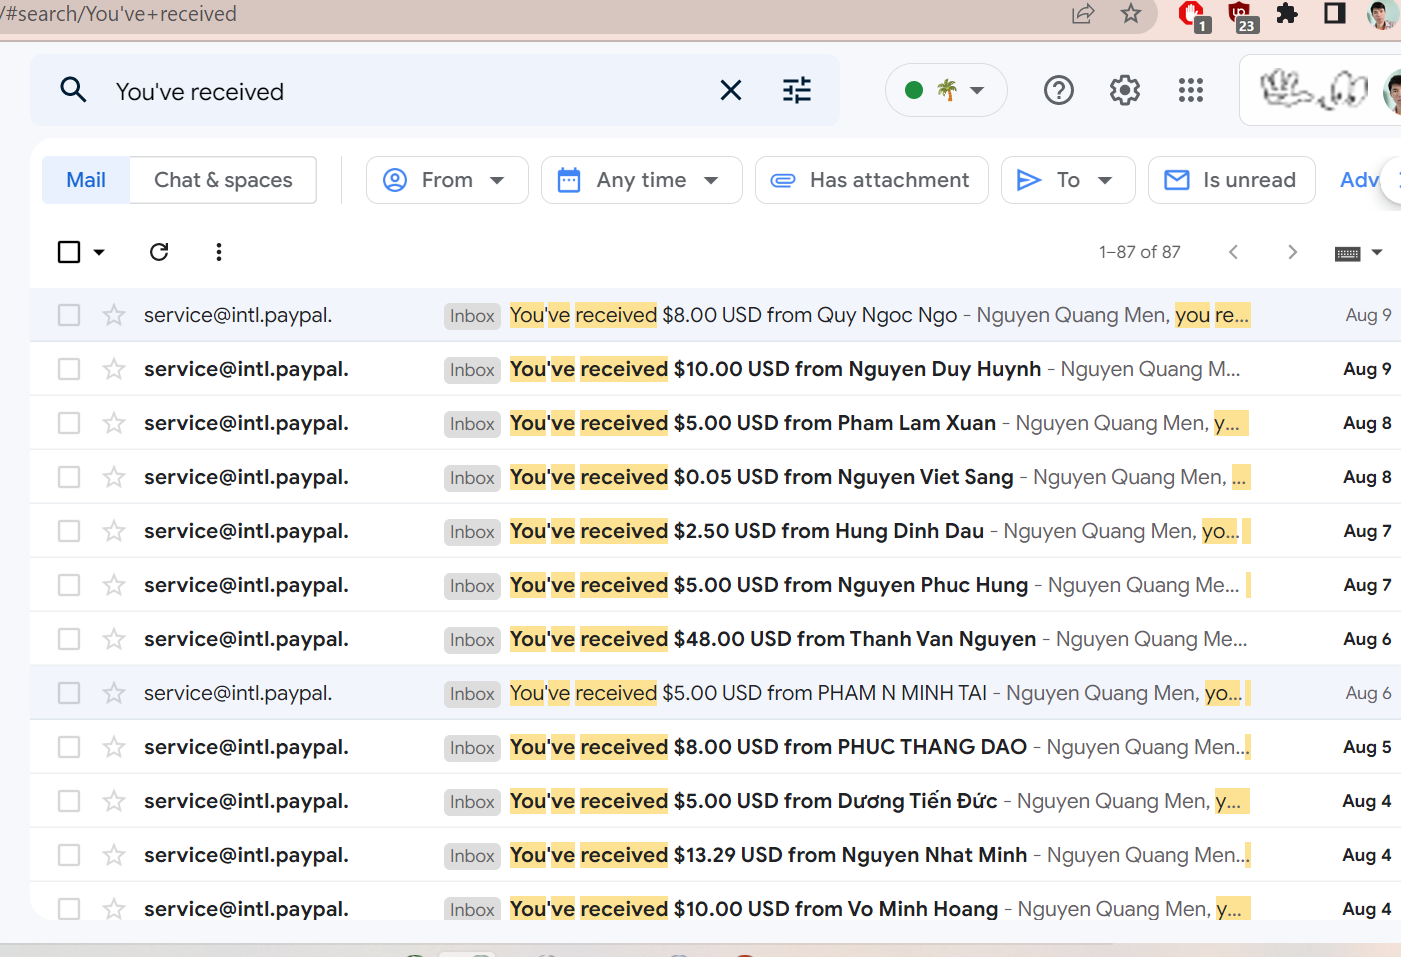
Task: Click the handwritten signature logo image
Action: pos(1313,90)
